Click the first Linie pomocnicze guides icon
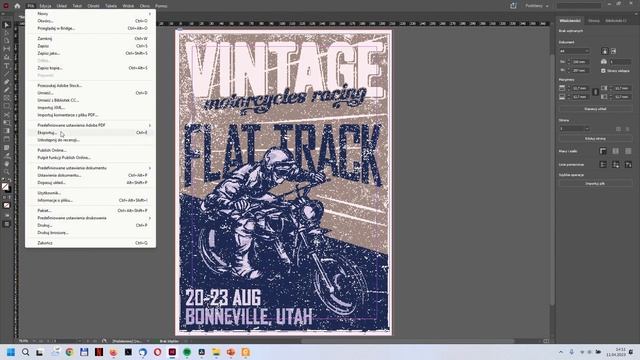Viewport: 640px width, 360px height. [603, 164]
